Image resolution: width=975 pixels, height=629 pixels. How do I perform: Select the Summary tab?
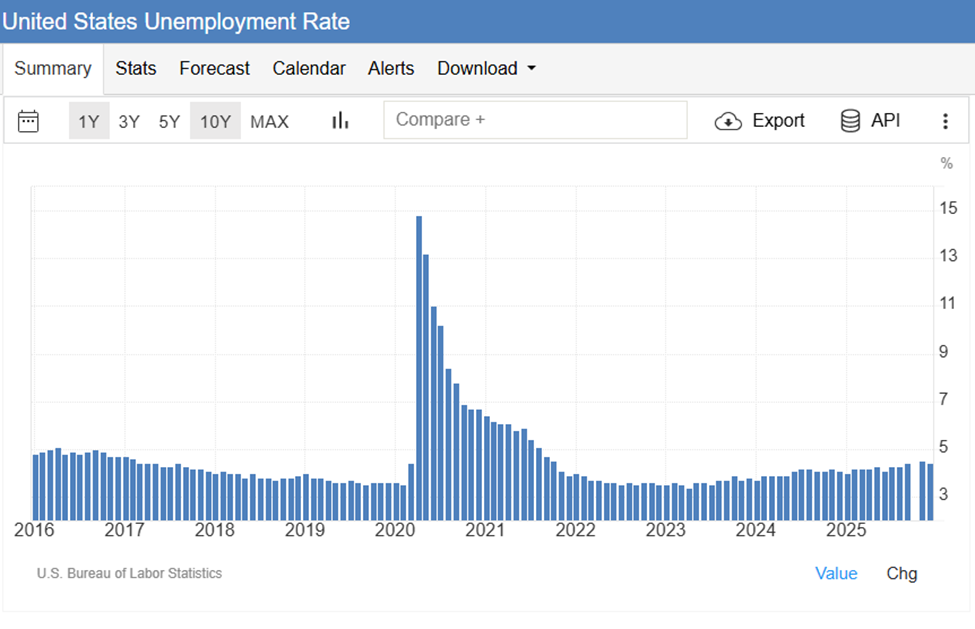(53, 68)
